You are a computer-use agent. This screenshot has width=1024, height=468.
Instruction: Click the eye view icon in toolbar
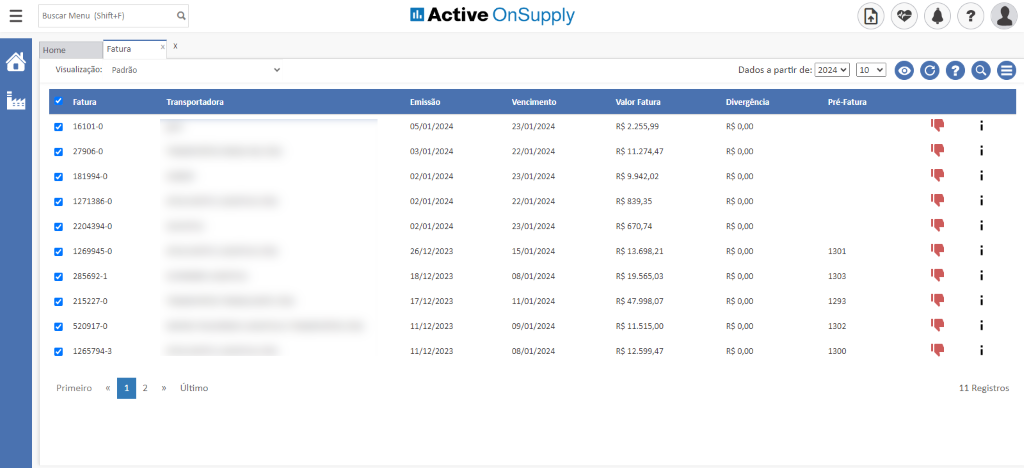[x=904, y=70]
